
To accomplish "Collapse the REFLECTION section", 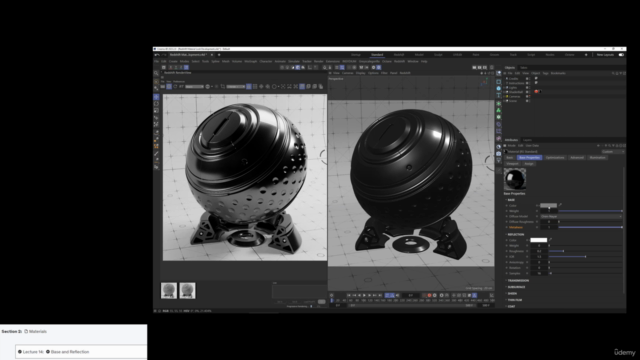I will point(515,235).
